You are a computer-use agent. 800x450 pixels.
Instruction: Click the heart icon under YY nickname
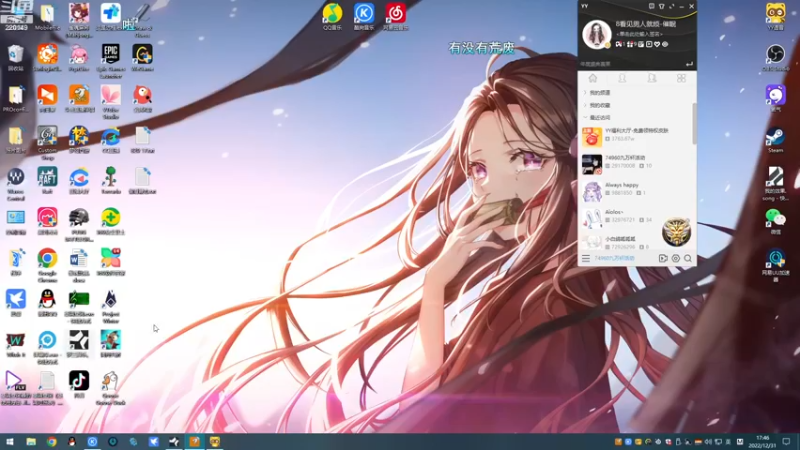coord(657,44)
